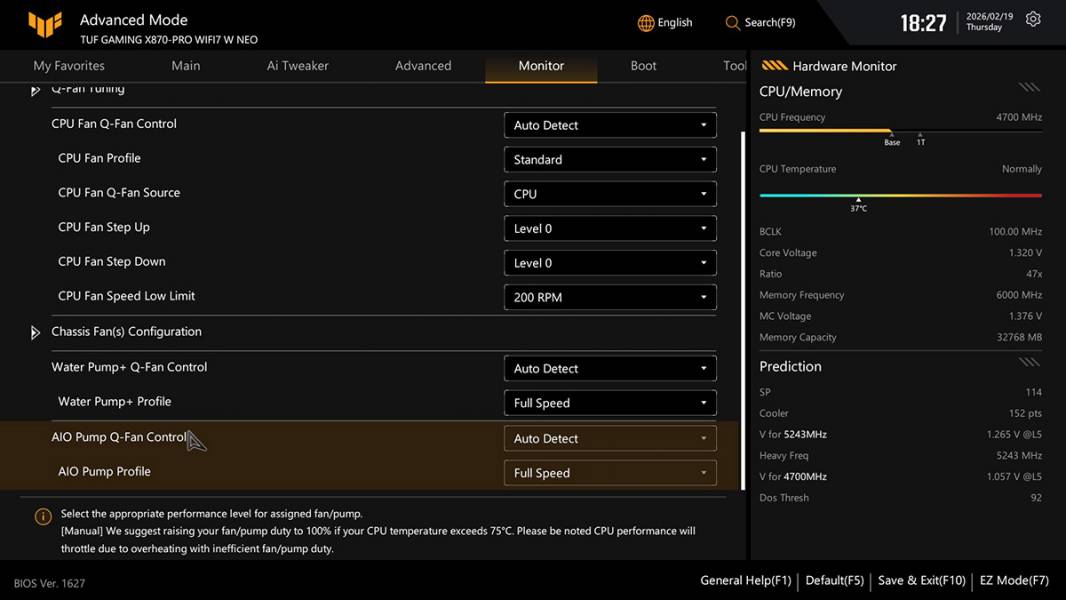Collapse the Q-Fan Tuning section
This screenshot has height=600, width=1066.
click(36, 90)
